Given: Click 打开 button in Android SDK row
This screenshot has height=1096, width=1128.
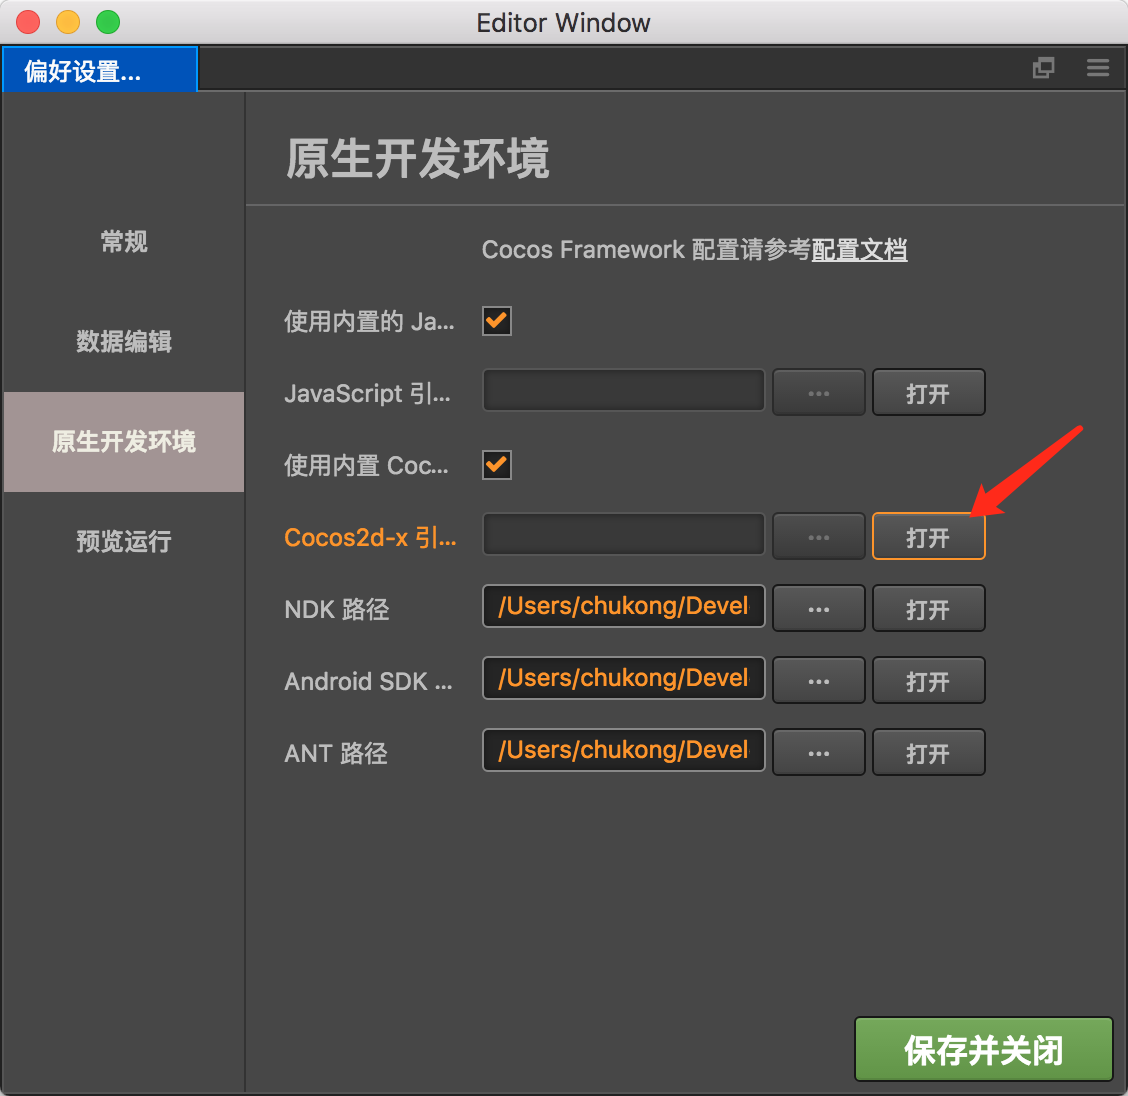Looking at the screenshot, I should [928, 680].
